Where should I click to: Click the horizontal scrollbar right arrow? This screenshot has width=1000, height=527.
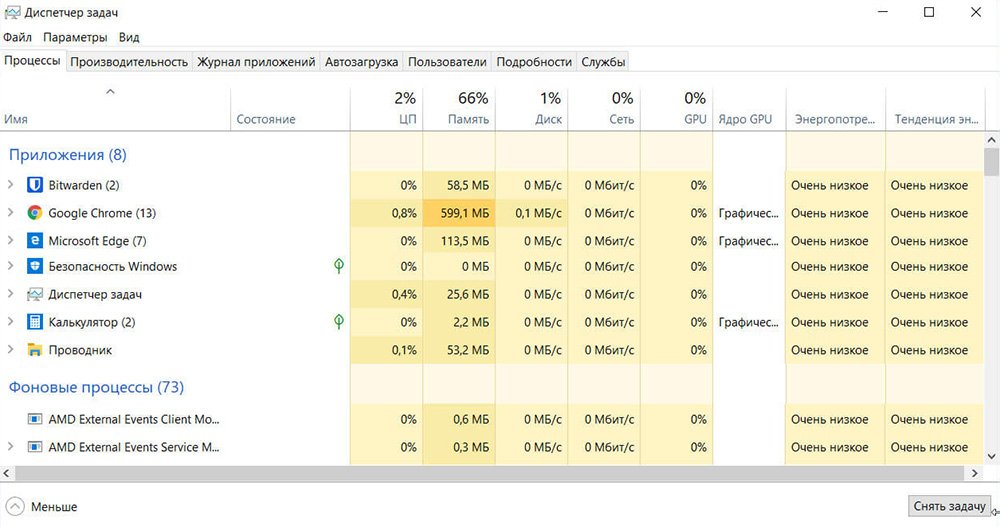click(974, 473)
